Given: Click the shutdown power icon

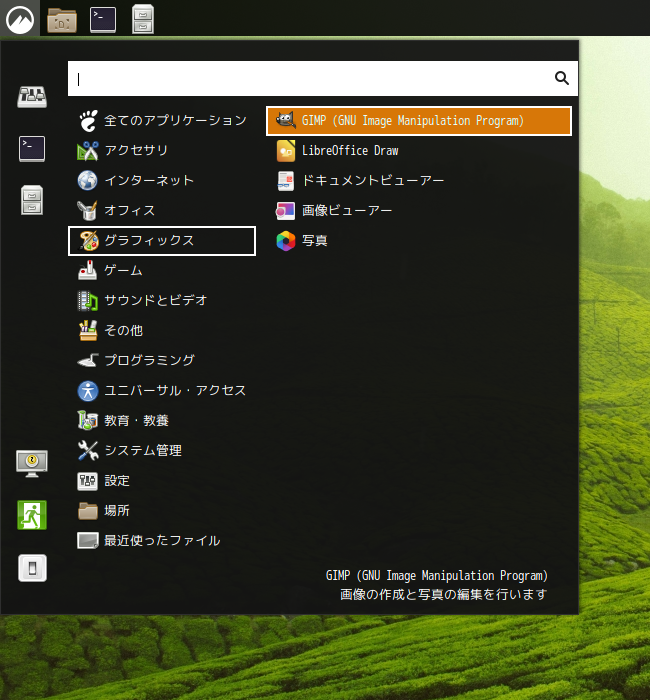Looking at the screenshot, I should (x=32, y=568).
